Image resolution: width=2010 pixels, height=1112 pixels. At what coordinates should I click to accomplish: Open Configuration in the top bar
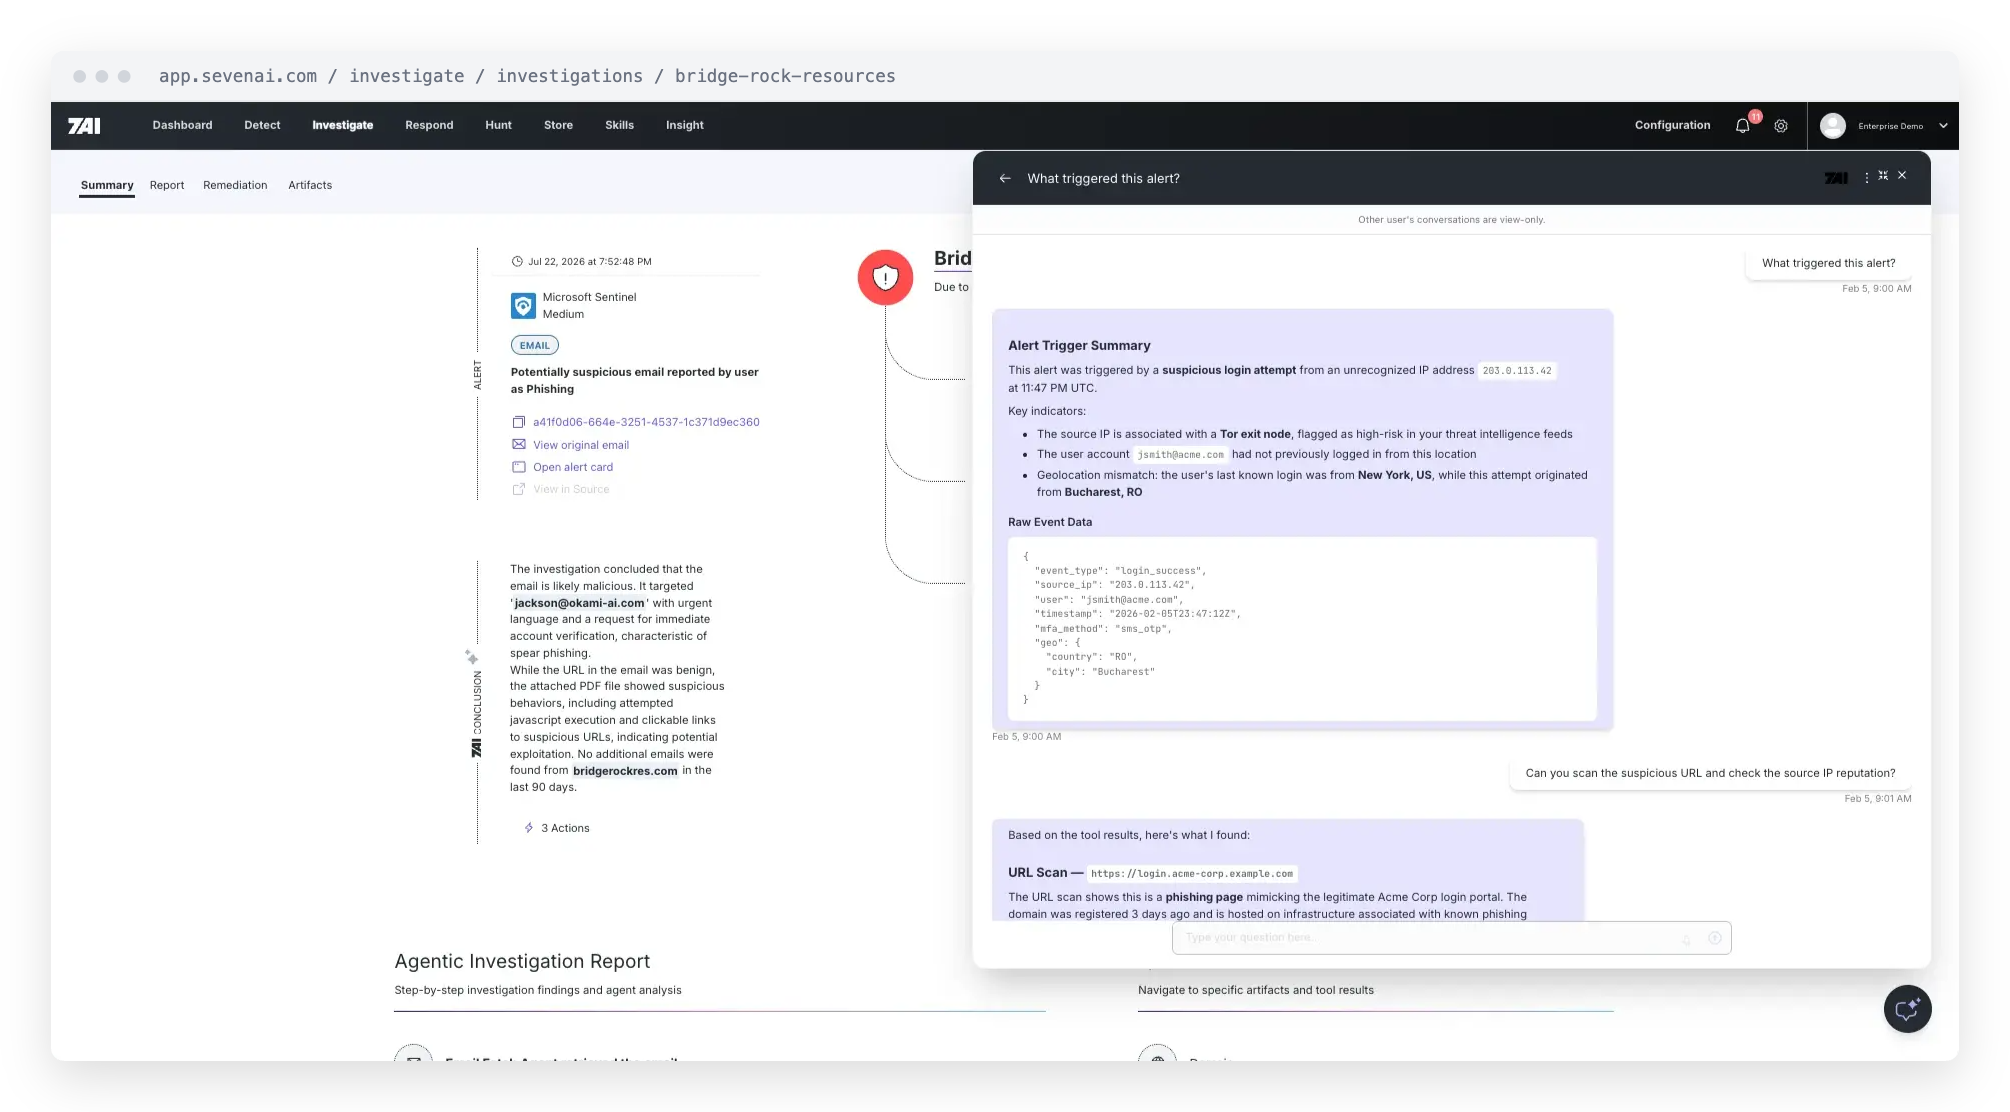1672,126
